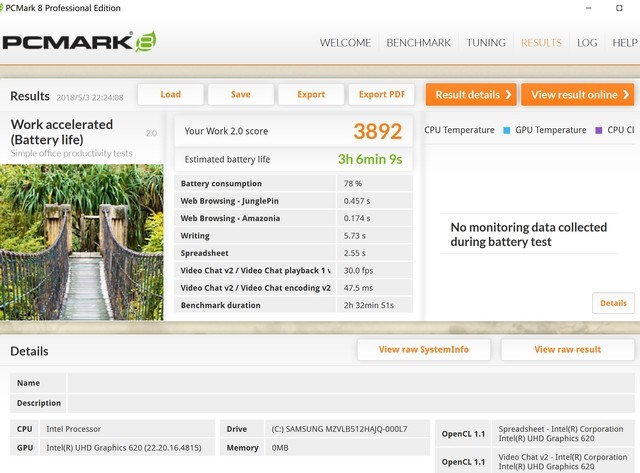The width and height of the screenshot is (640, 473).
Task: Click the Export button
Action: click(311, 94)
